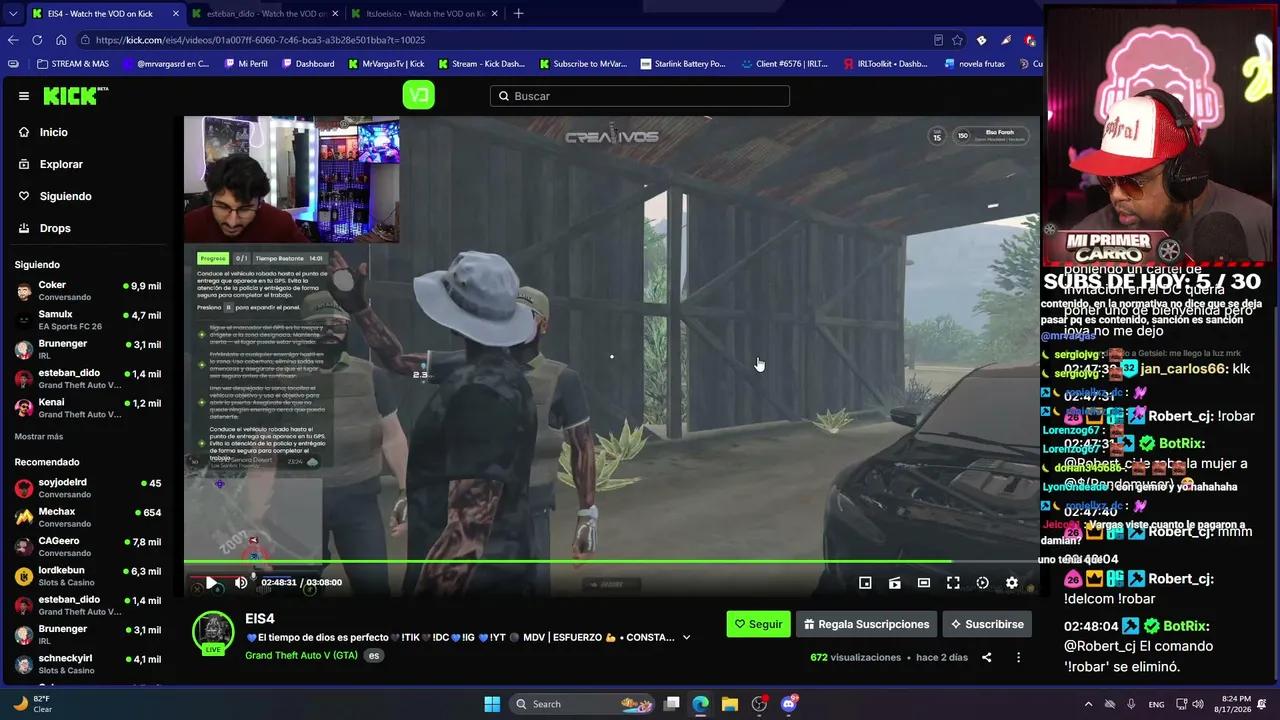
Task: Seek on the green video progress bar
Action: (611, 561)
